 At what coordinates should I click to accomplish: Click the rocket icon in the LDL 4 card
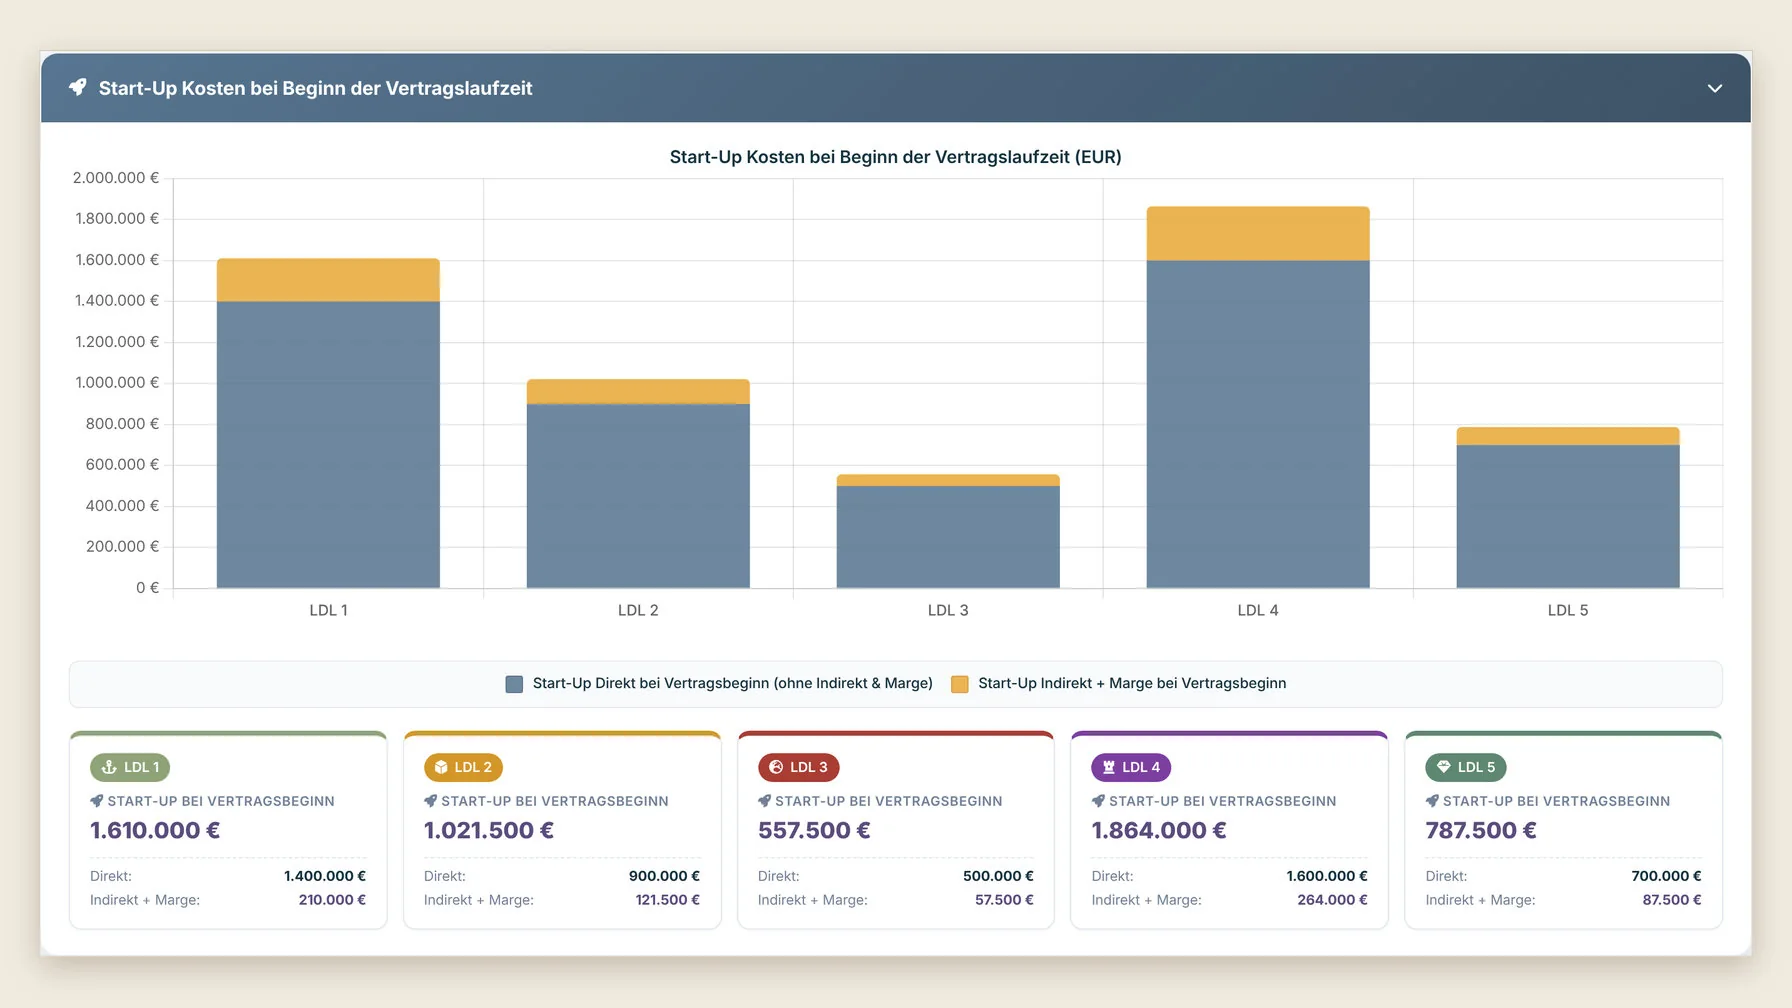pos(1098,801)
